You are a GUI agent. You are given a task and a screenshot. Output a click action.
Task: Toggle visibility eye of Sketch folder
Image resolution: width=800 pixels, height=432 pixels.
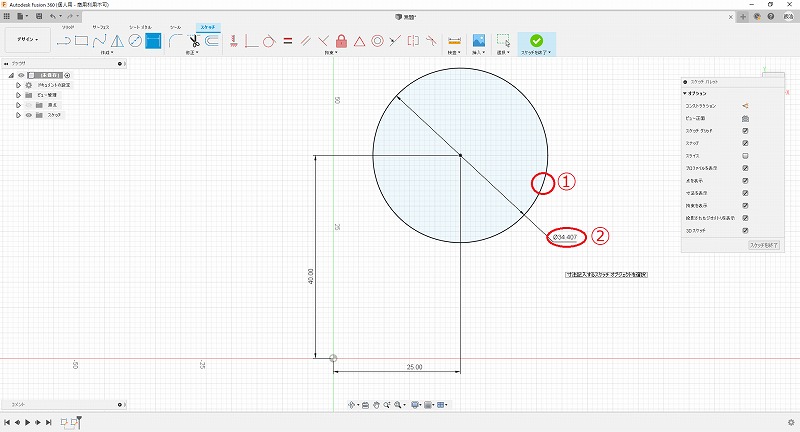28,115
